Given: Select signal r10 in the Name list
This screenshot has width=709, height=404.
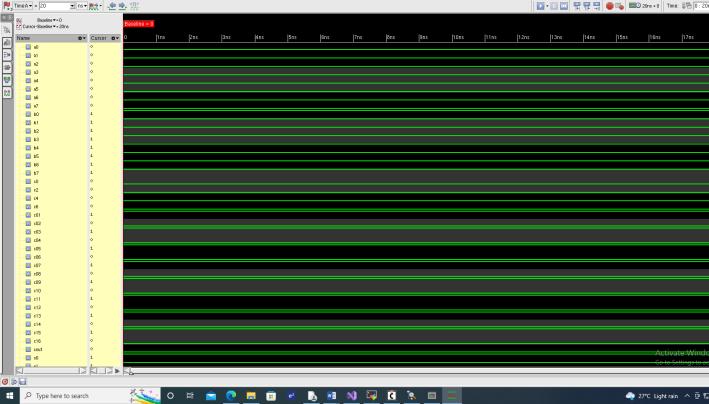Looking at the screenshot, I should click(37, 291).
